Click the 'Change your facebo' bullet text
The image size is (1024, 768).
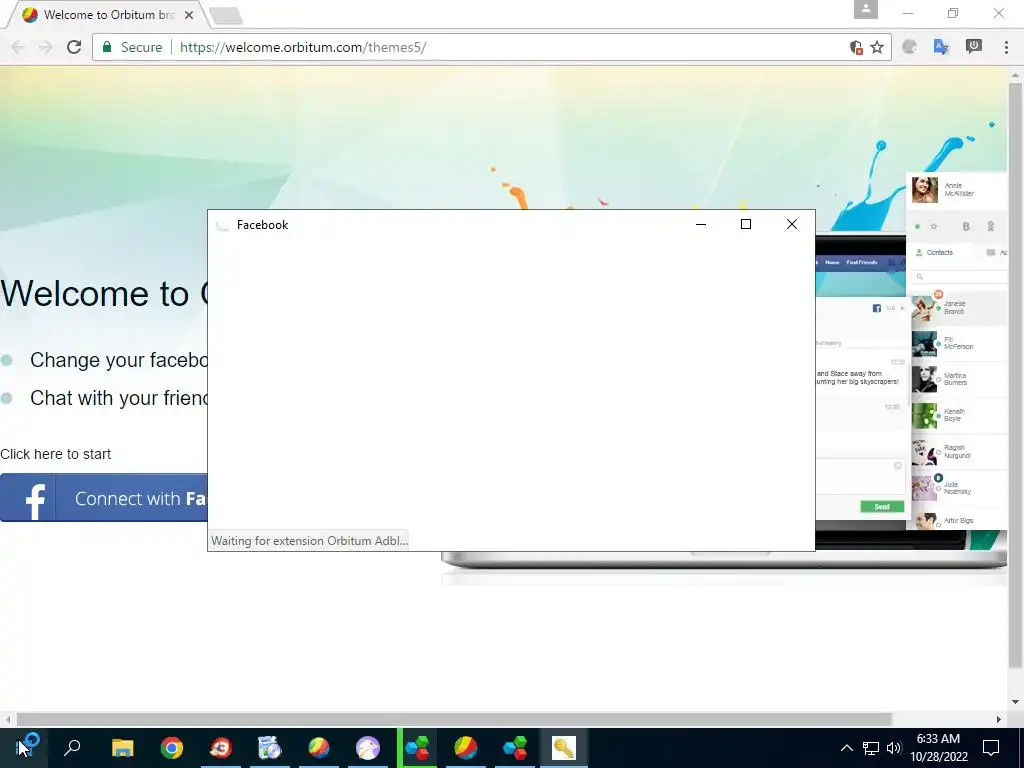119,360
